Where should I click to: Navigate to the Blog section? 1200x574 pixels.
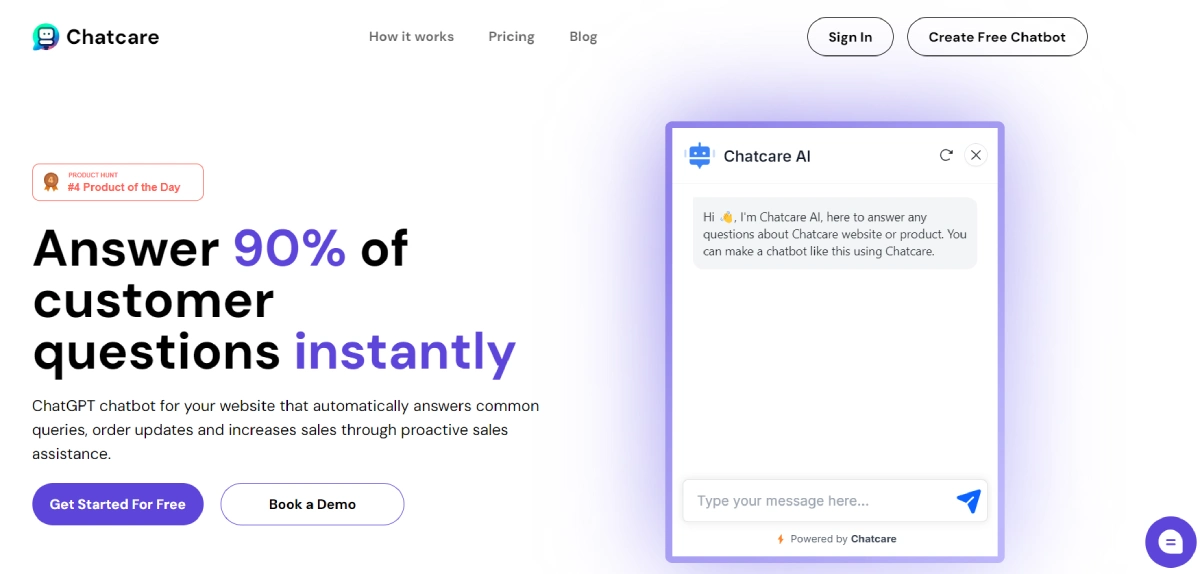click(583, 37)
